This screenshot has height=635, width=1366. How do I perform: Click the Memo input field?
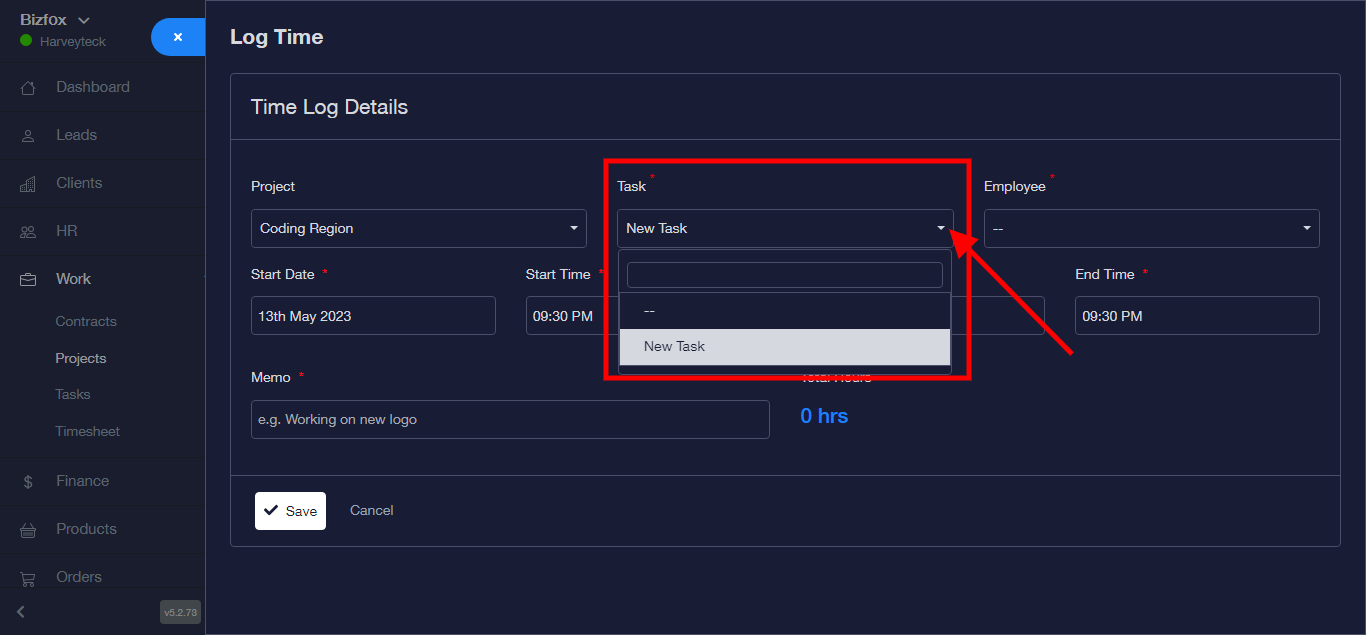[x=510, y=420]
